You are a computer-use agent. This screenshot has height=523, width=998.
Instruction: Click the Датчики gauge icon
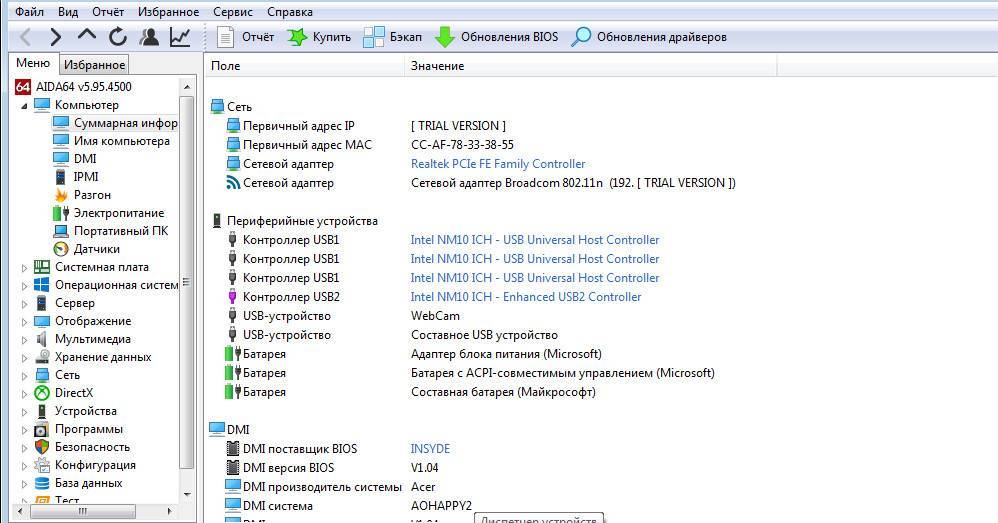click(x=61, y=249)
